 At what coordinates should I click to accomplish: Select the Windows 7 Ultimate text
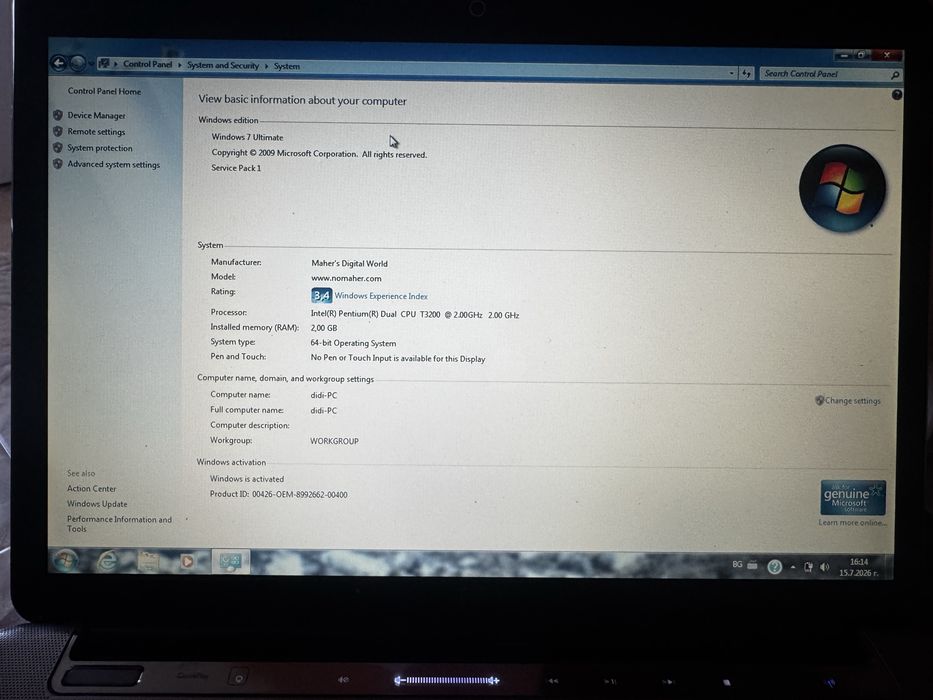click(x=248, y=137)
